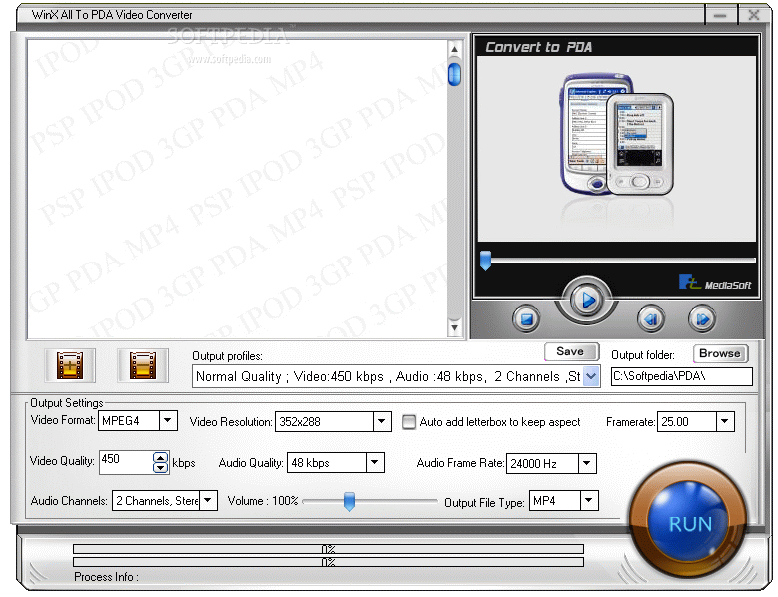Click the Convert to PDA heading
The width and height of the screenshot is (778, 597).
click(x=538, y=47)
